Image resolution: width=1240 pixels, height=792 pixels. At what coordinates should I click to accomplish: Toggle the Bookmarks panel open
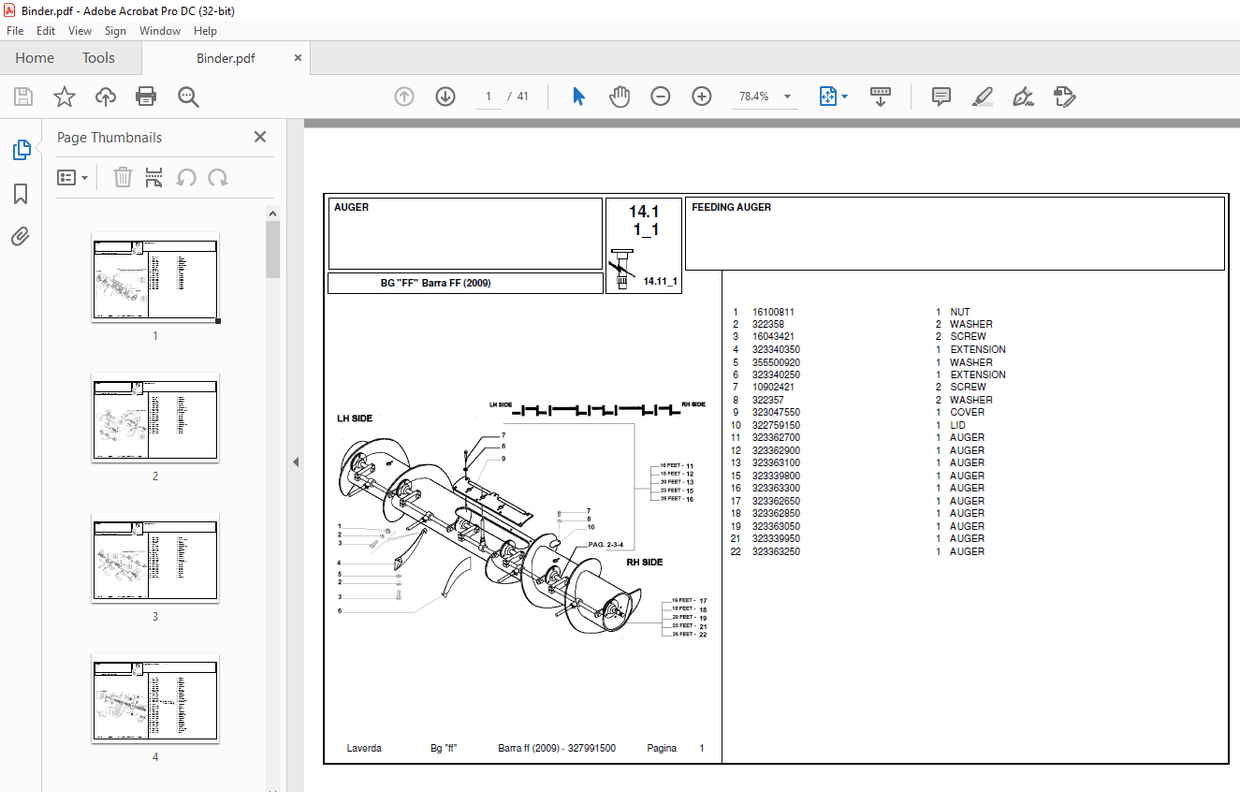[20, 194]
